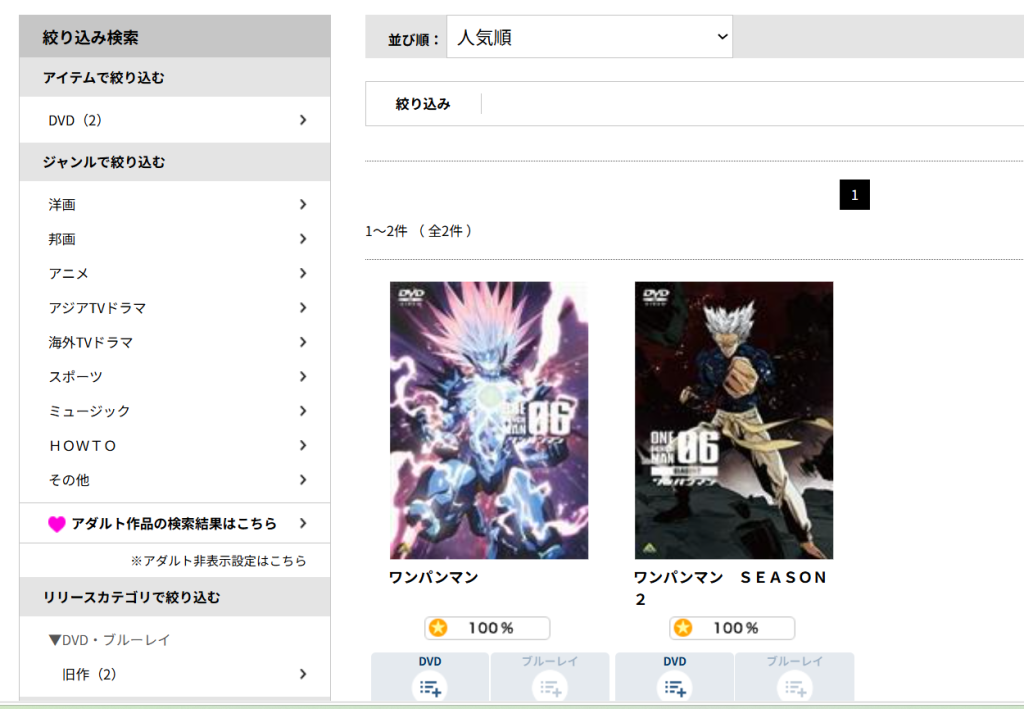This screenshot has height=709, width=1024.
Task: Click the arrow on the 洋画 row
Action: [303, 204]
